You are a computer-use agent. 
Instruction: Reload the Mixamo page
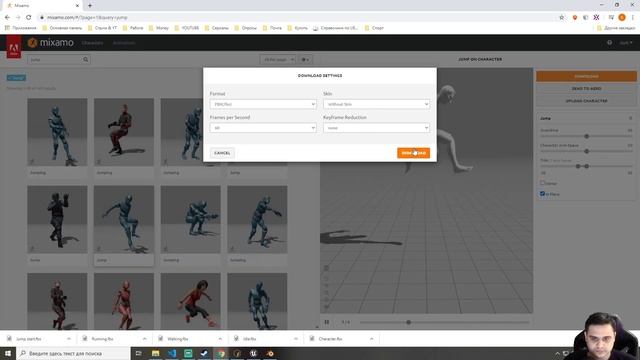(29, 18)
